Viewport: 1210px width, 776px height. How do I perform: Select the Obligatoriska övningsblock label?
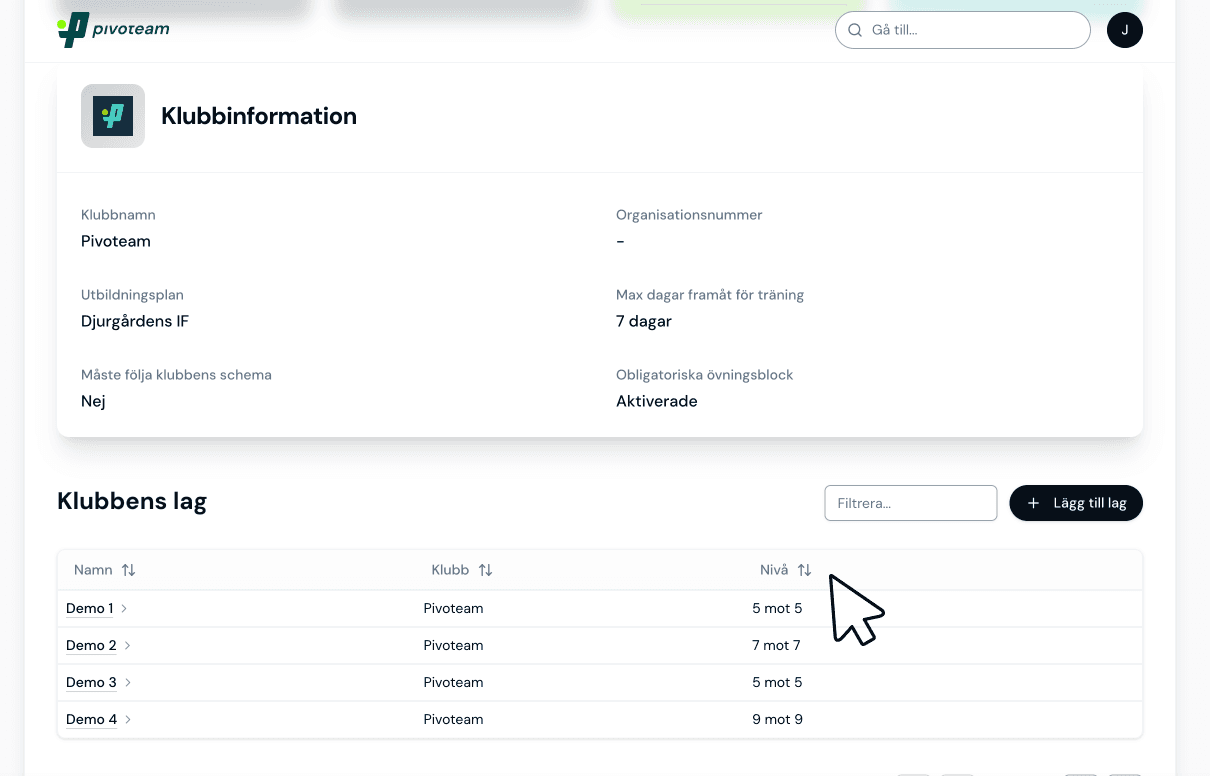[x=705, y=375]
